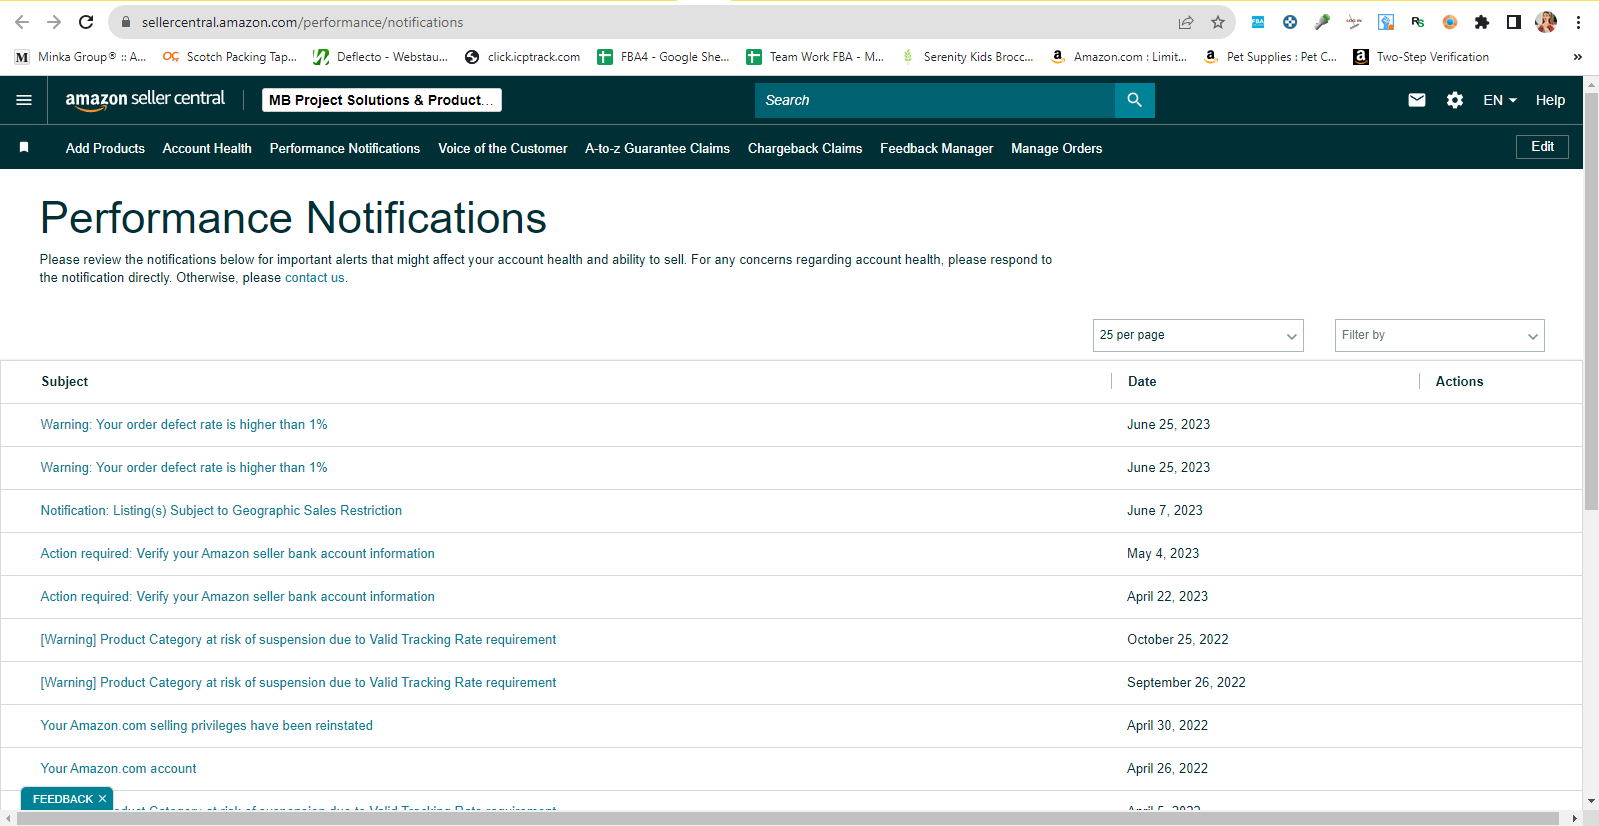The width and height of the screenshot is (1599, 826).
Task: Click the FBA extension icon in toolbar
Action: (1258, 22)
